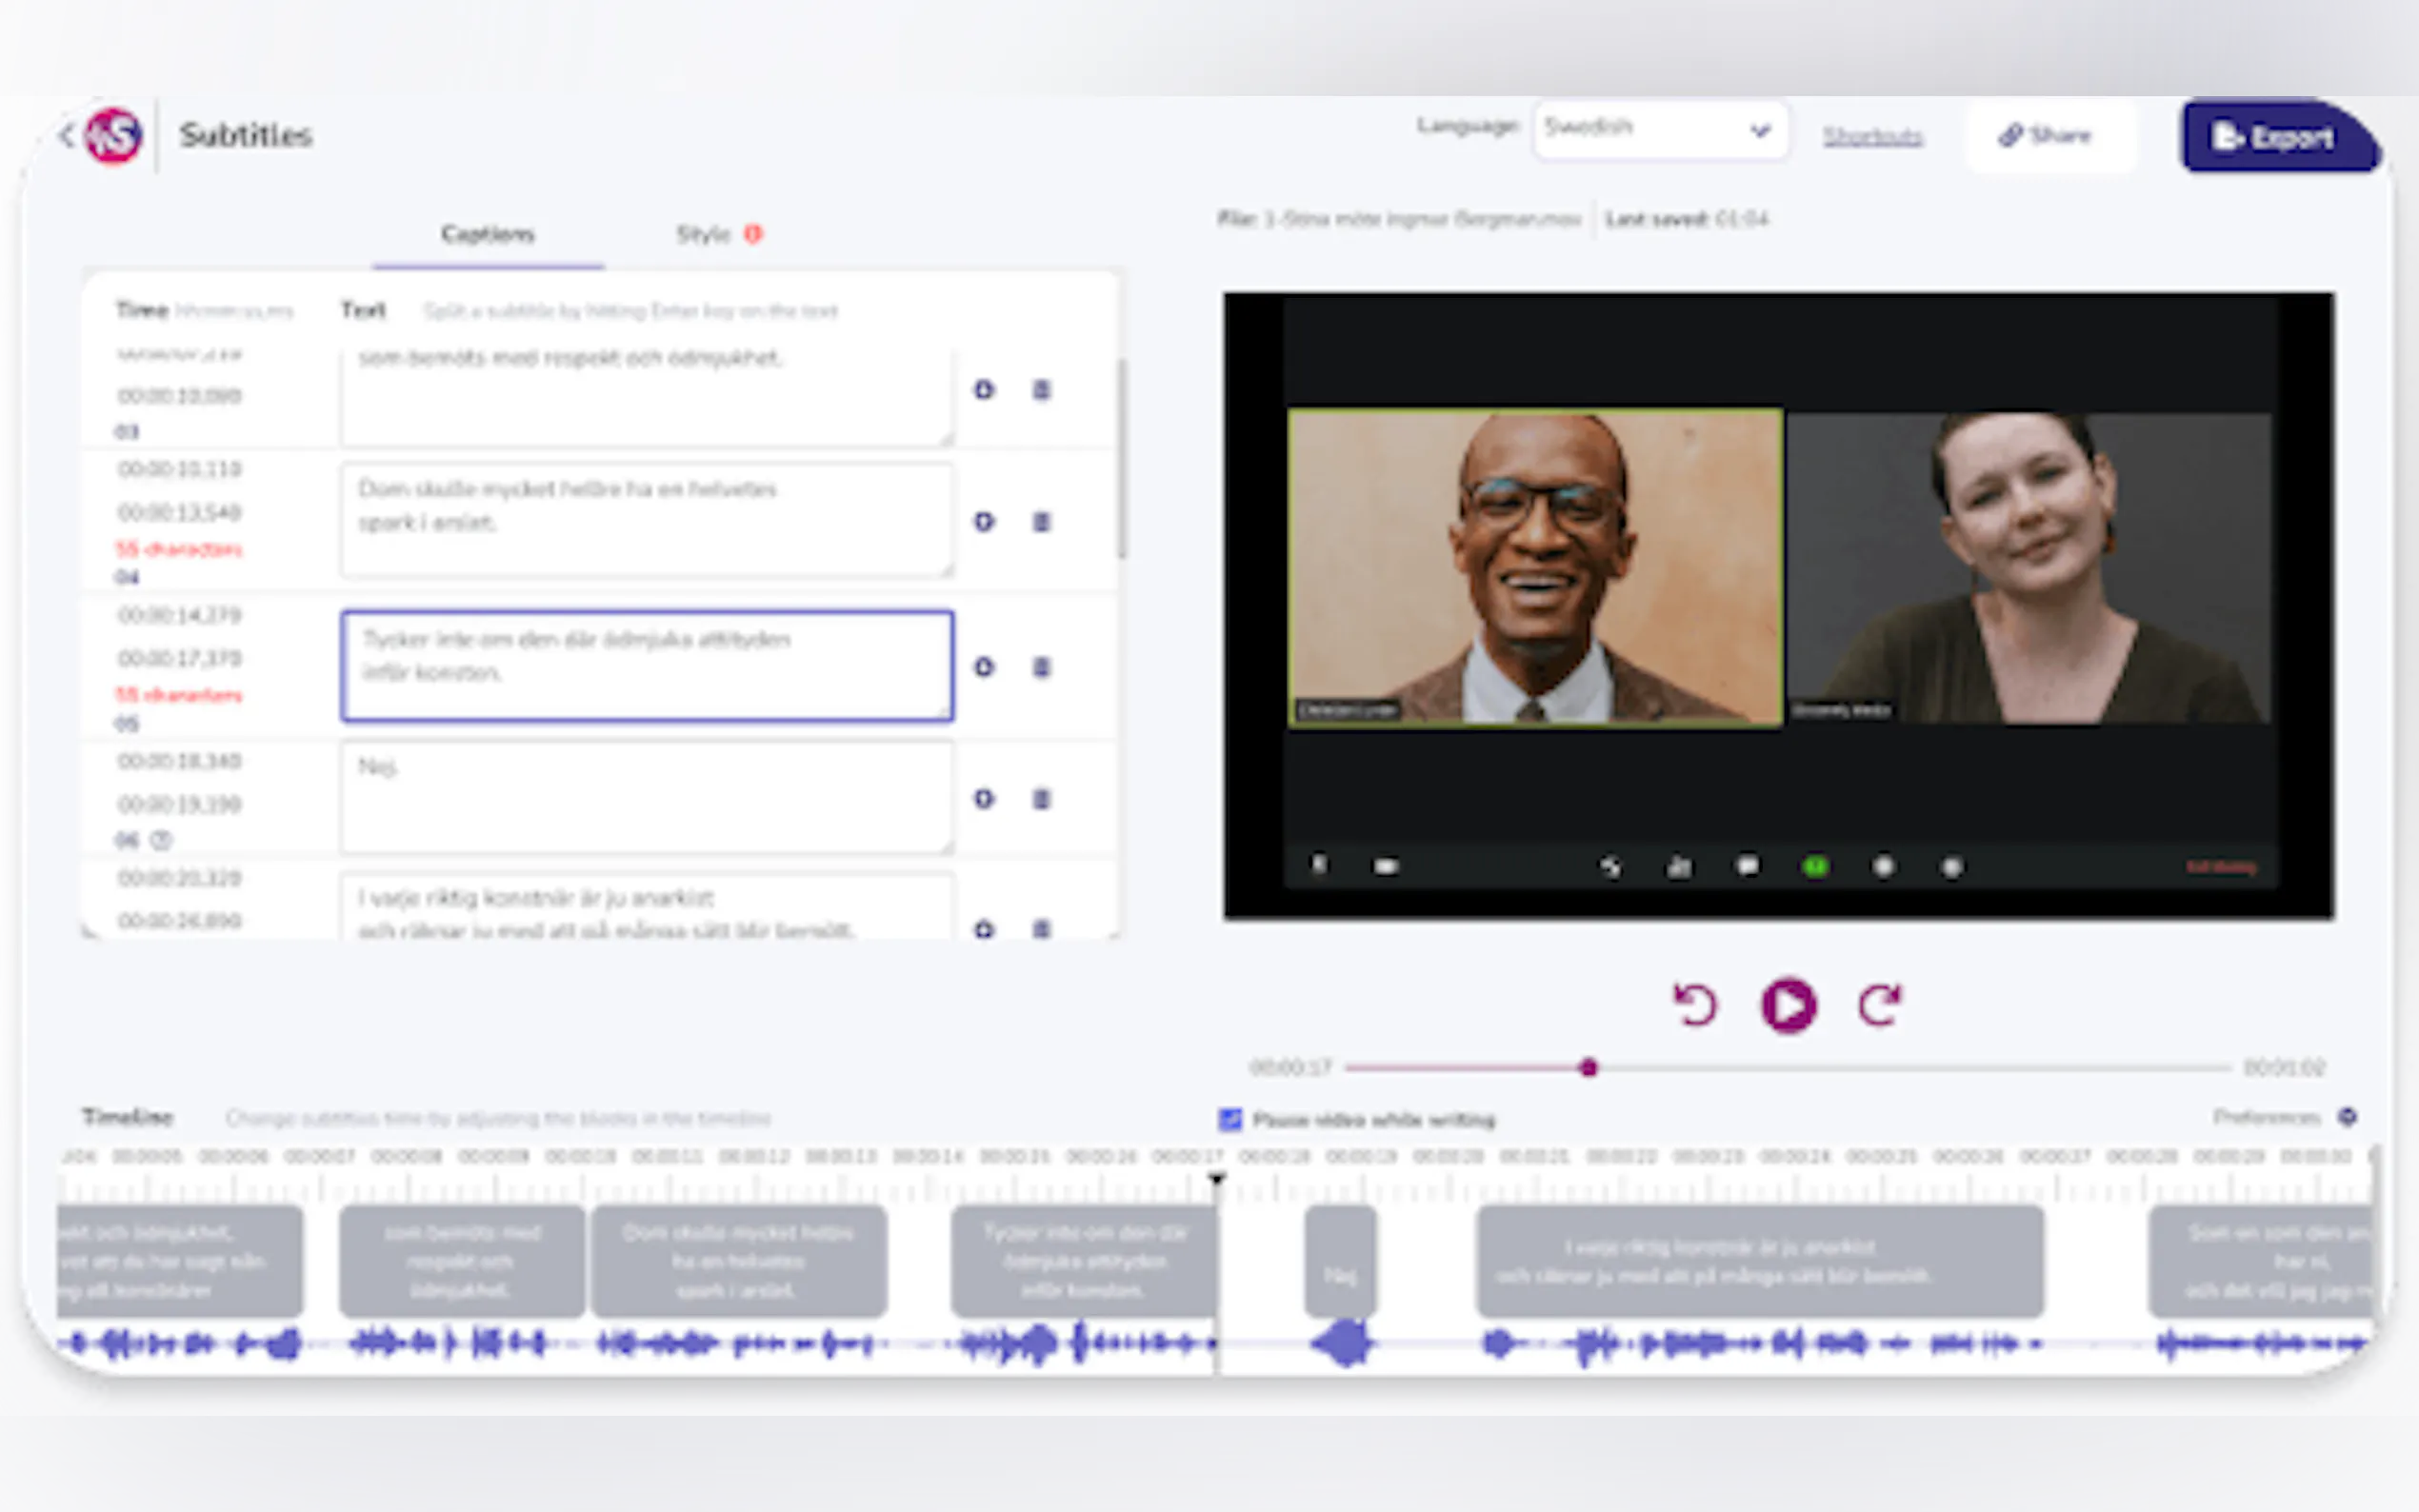Click the Export button

pyautogui.click(x=2274, y=136)
